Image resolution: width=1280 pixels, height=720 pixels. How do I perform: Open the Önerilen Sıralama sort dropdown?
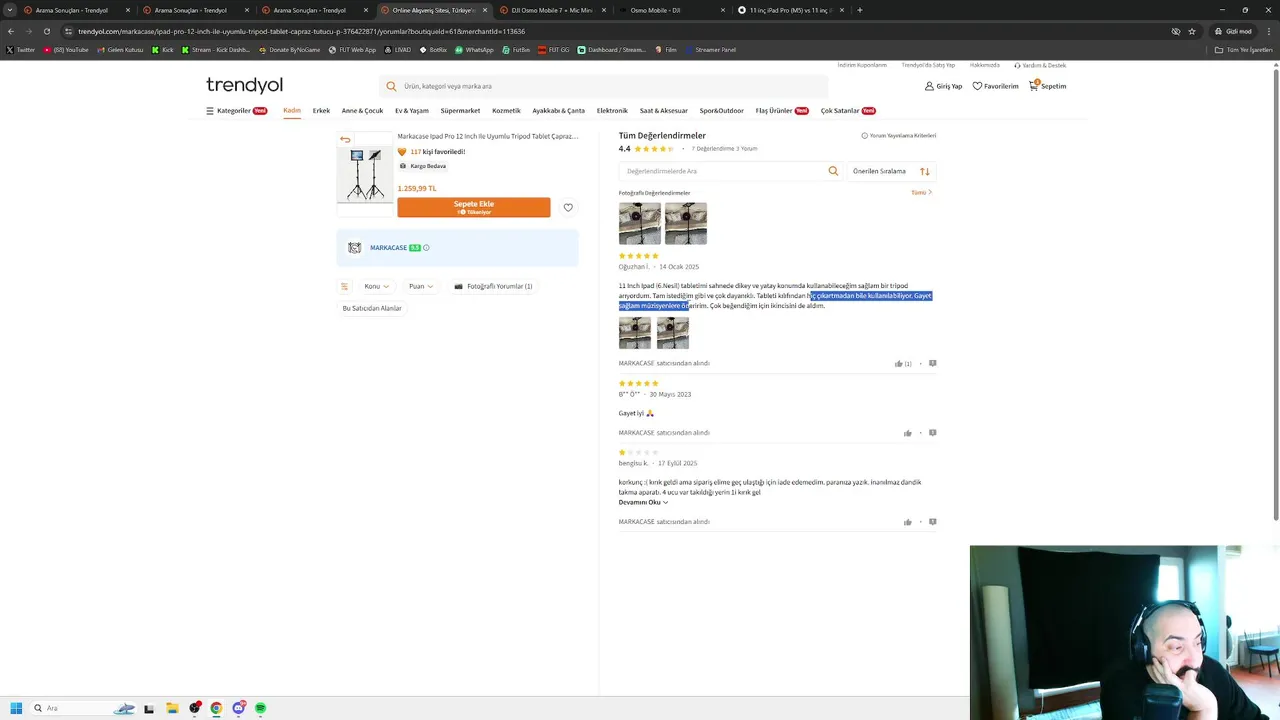(891, 171)
